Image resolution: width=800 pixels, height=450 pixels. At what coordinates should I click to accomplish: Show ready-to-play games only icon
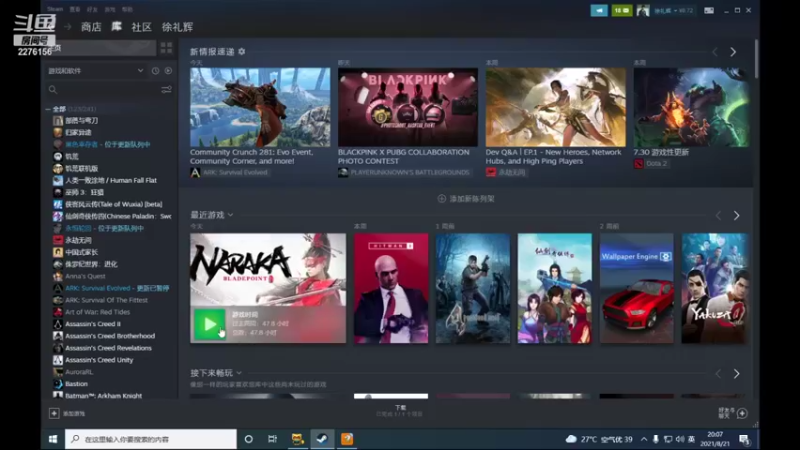click(x=168, y=71)
